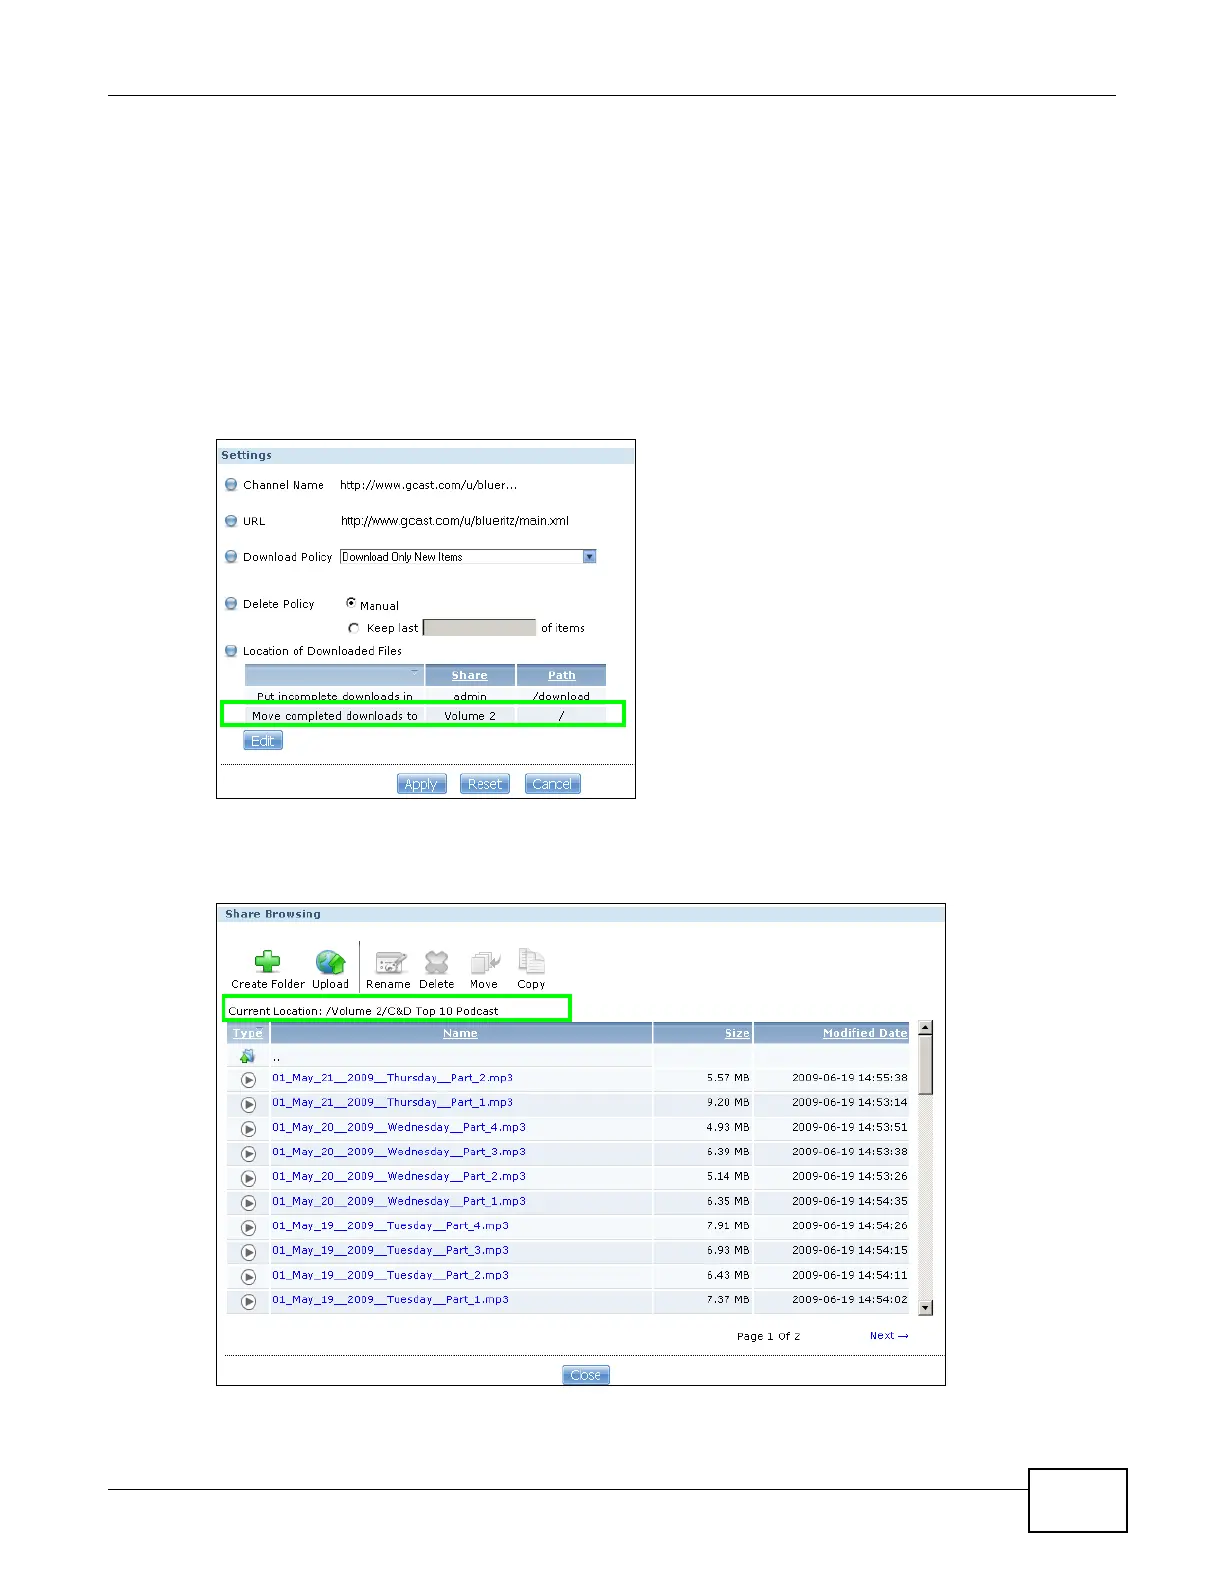Image resolution: width=1224 pixels, height=1584 pixels.
Task: Click the Reset button
Action: 485,784
